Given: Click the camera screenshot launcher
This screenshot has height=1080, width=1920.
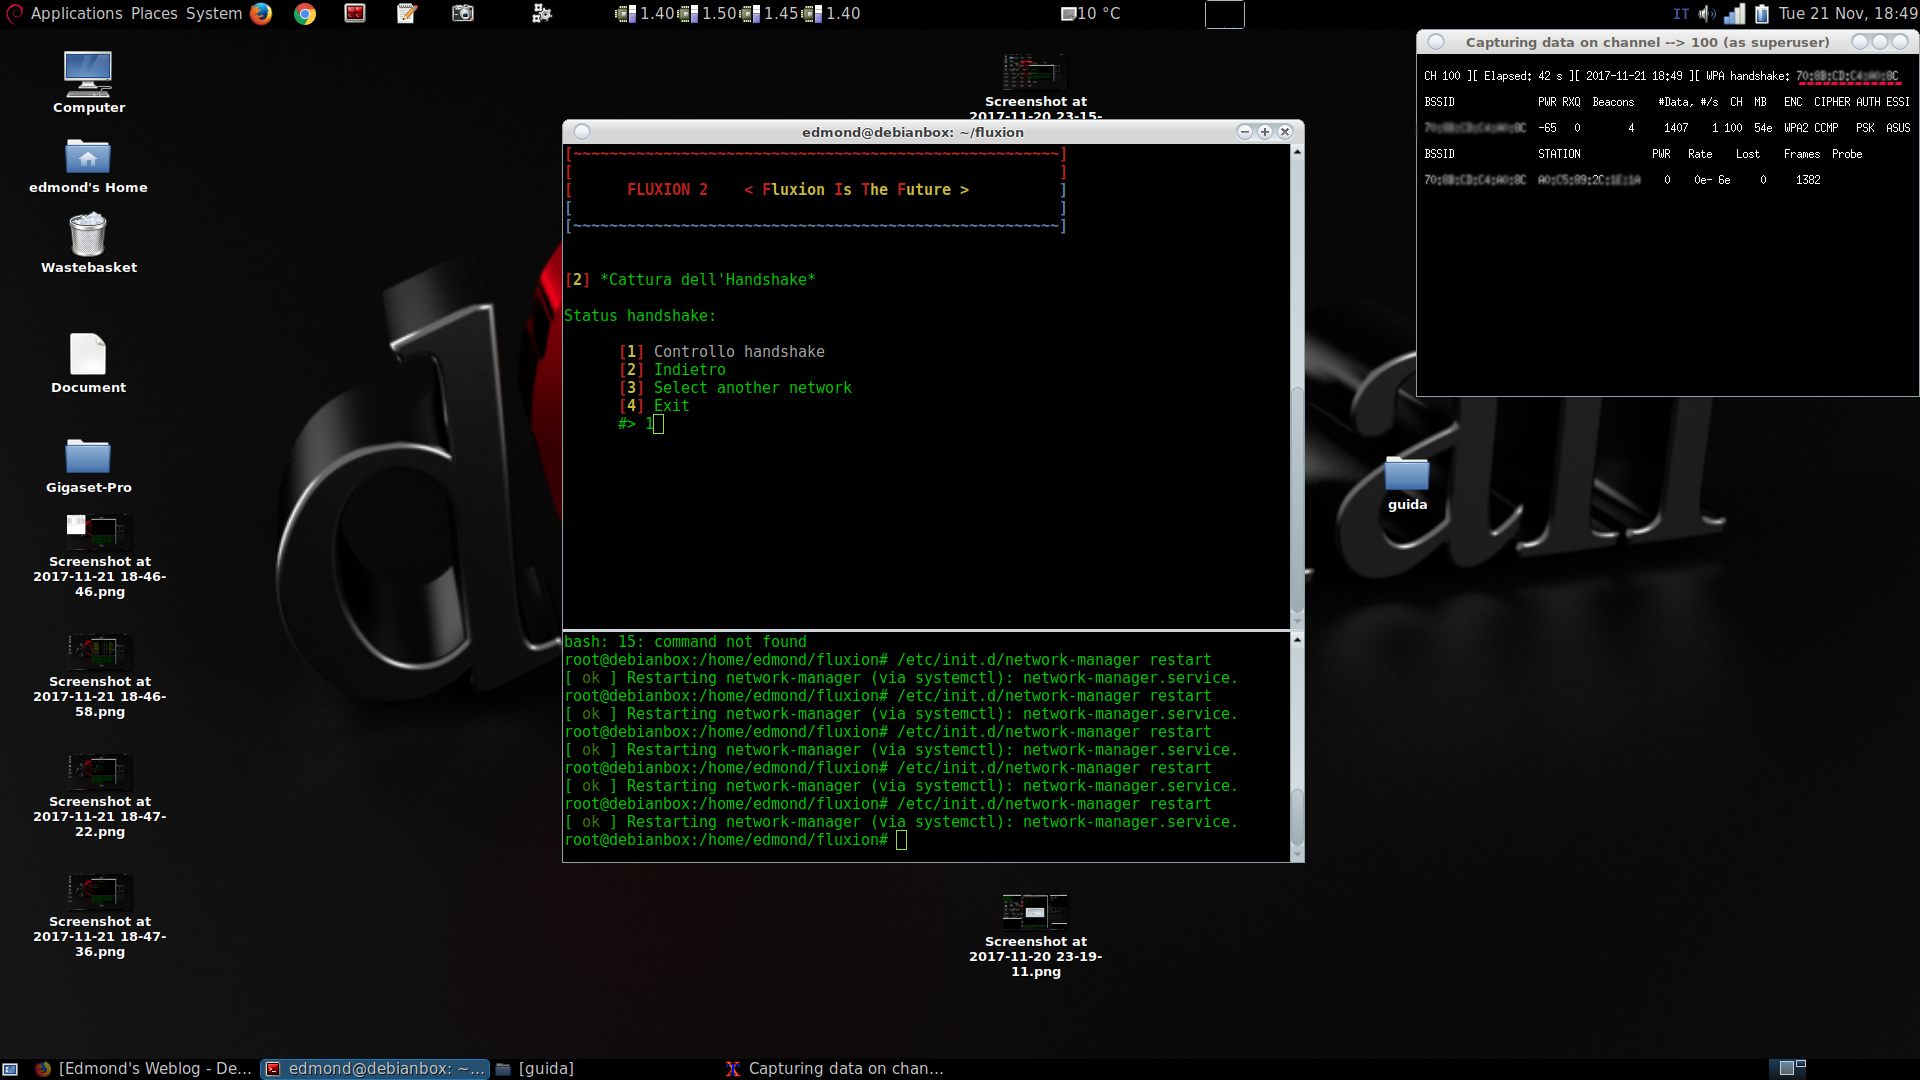Looking at the screenshot, I should click(462, 13).
